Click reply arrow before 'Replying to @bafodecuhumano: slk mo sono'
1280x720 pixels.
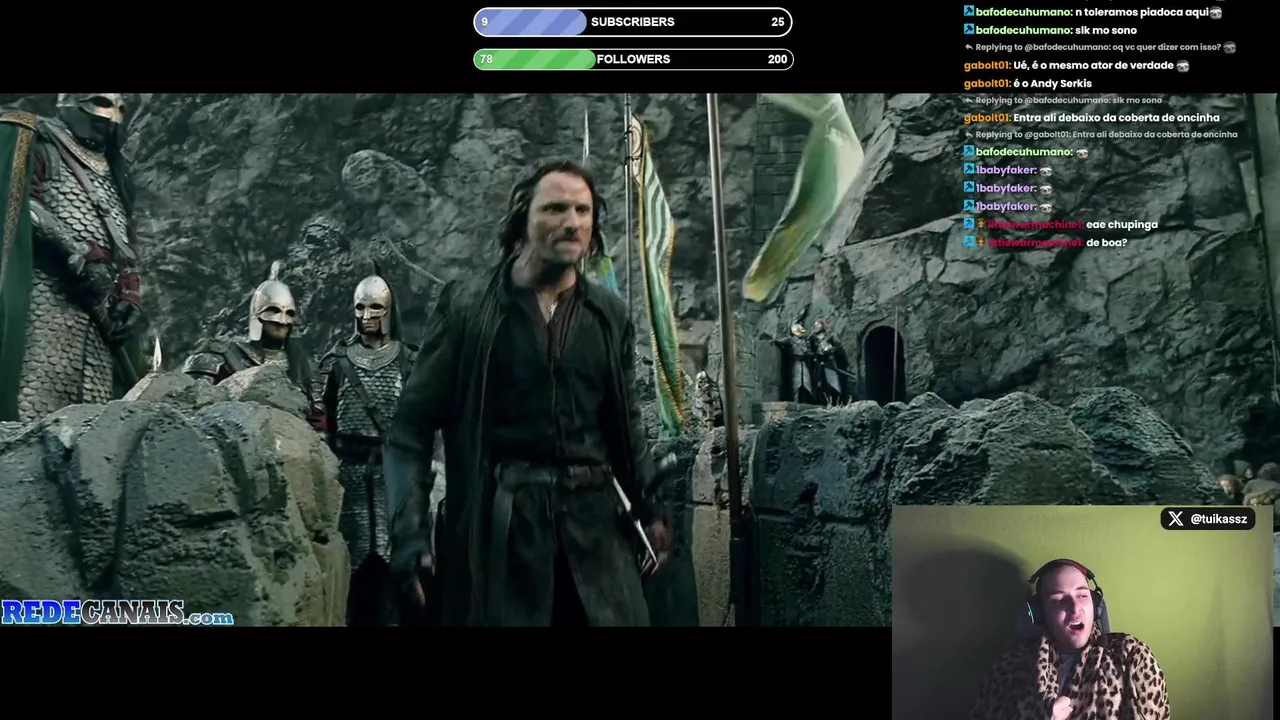tap(969, 100)
